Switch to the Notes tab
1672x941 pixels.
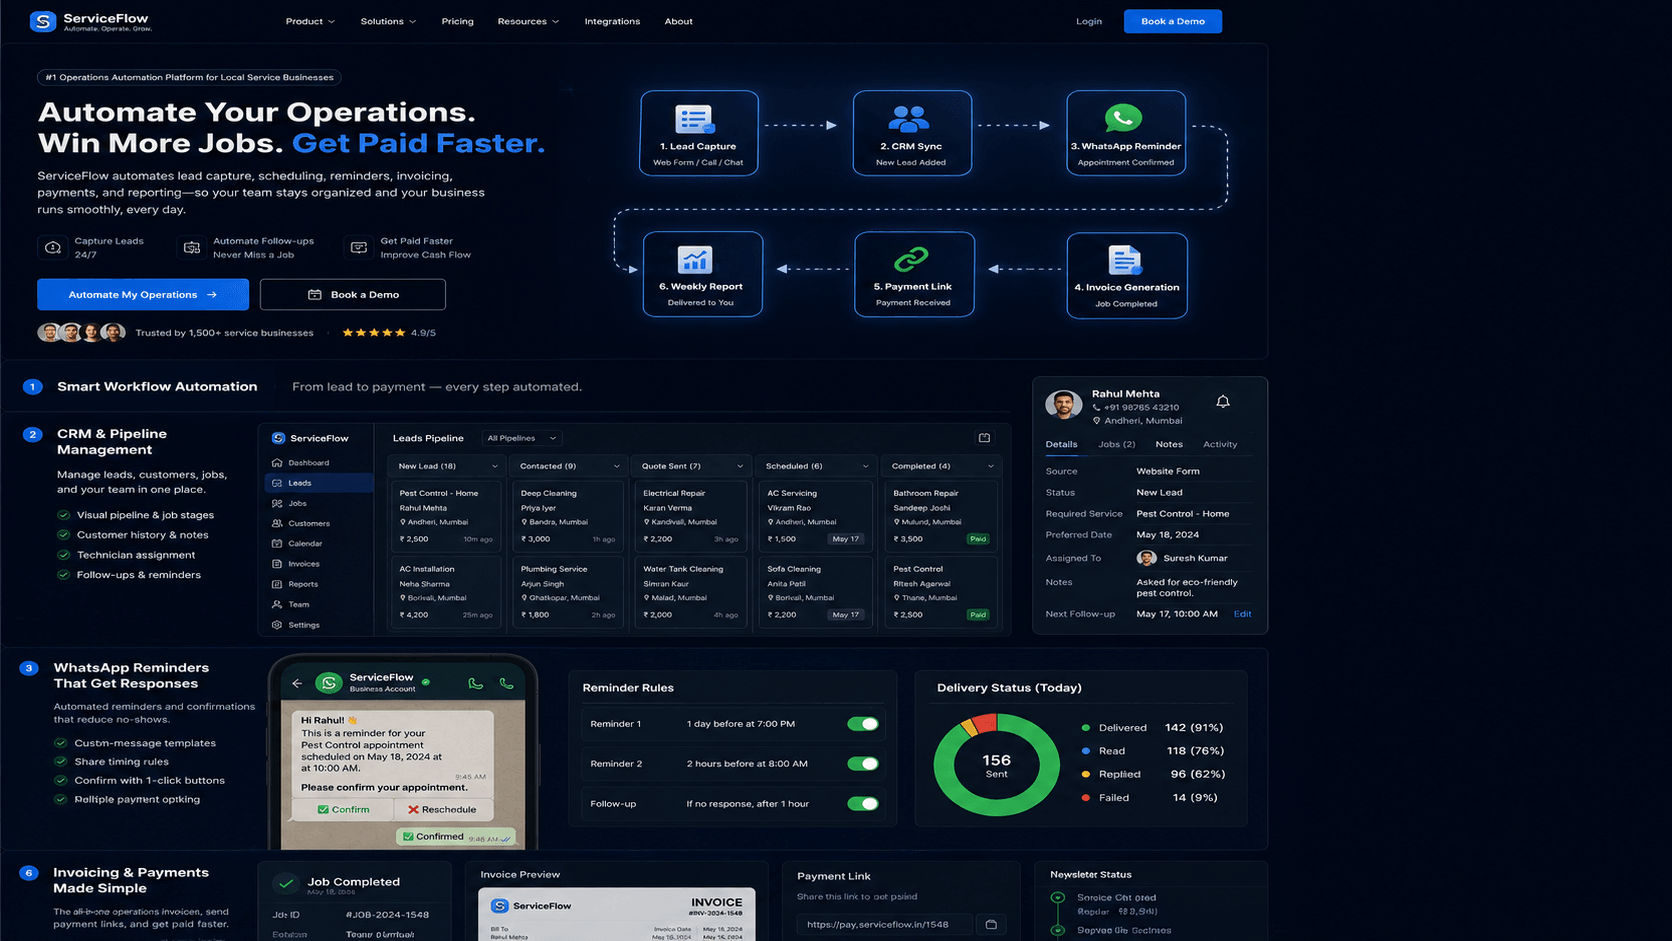(1168, 444)
